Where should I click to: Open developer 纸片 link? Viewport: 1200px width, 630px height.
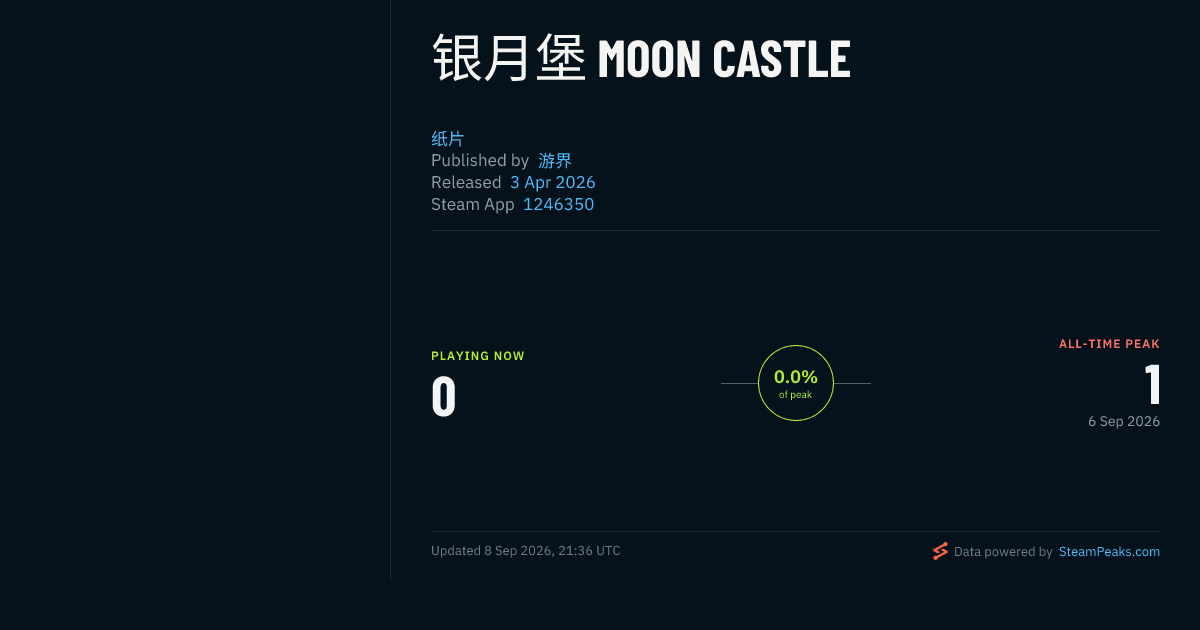447,138
